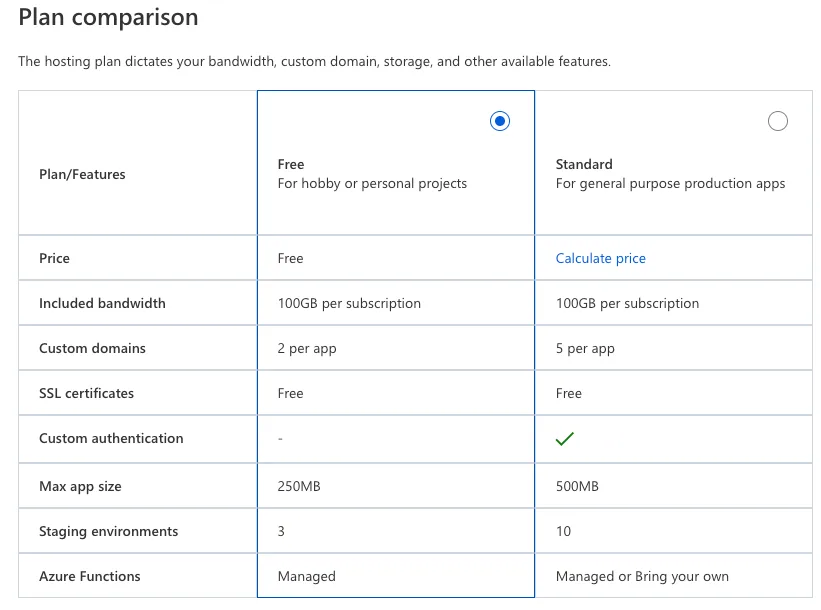The width and height of the screenshot is (821, 610).
Task: Click the Custom authentication row label
Action: pyautogui.click(x=111, y=438)
